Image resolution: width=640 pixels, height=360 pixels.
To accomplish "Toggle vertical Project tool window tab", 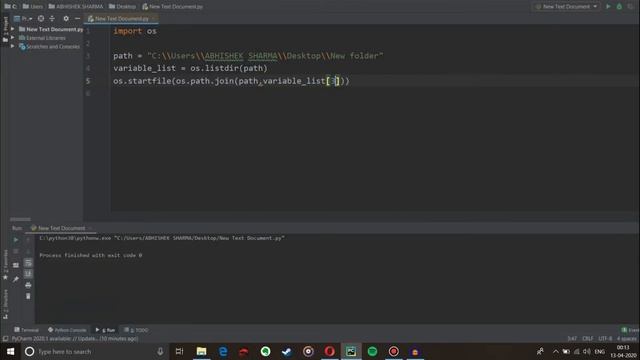I will [5, 29].
